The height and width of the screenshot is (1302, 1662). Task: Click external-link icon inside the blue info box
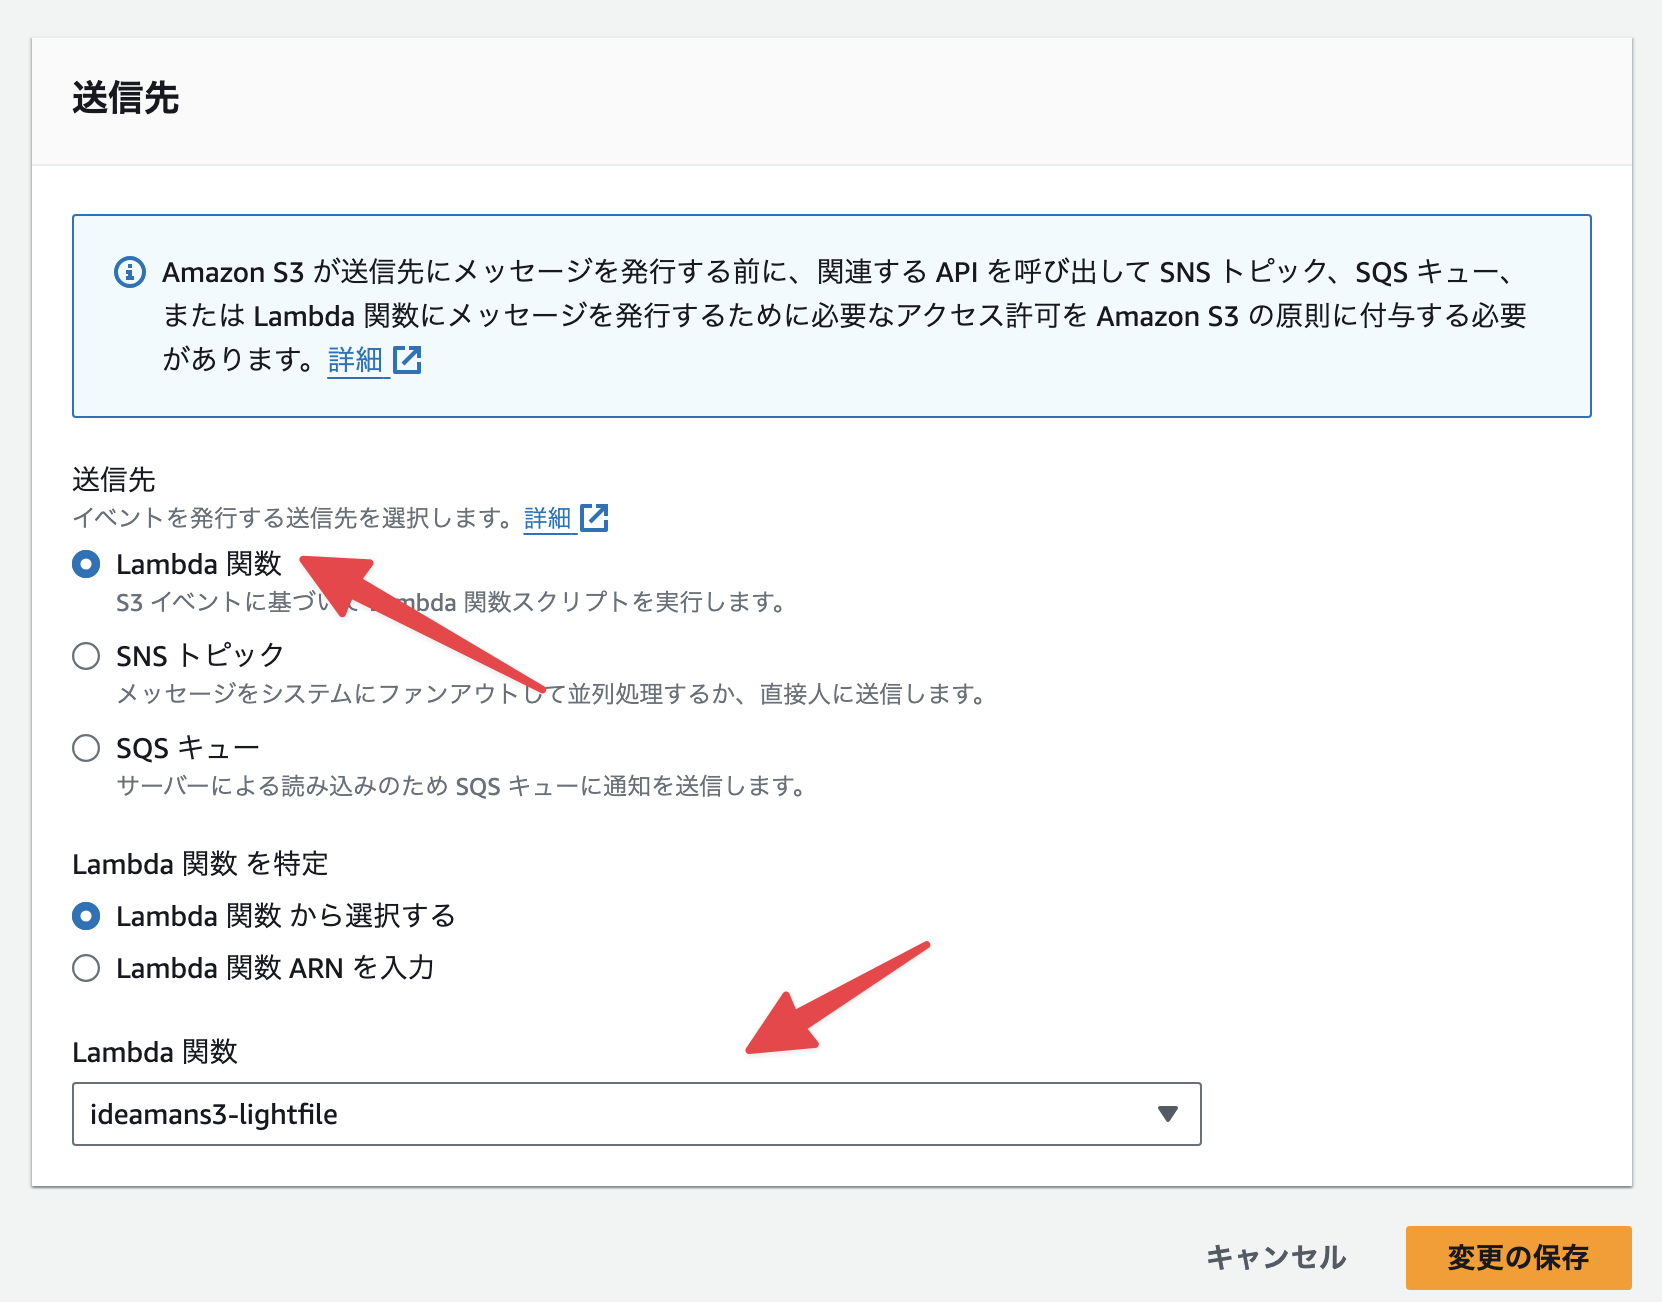407,360
